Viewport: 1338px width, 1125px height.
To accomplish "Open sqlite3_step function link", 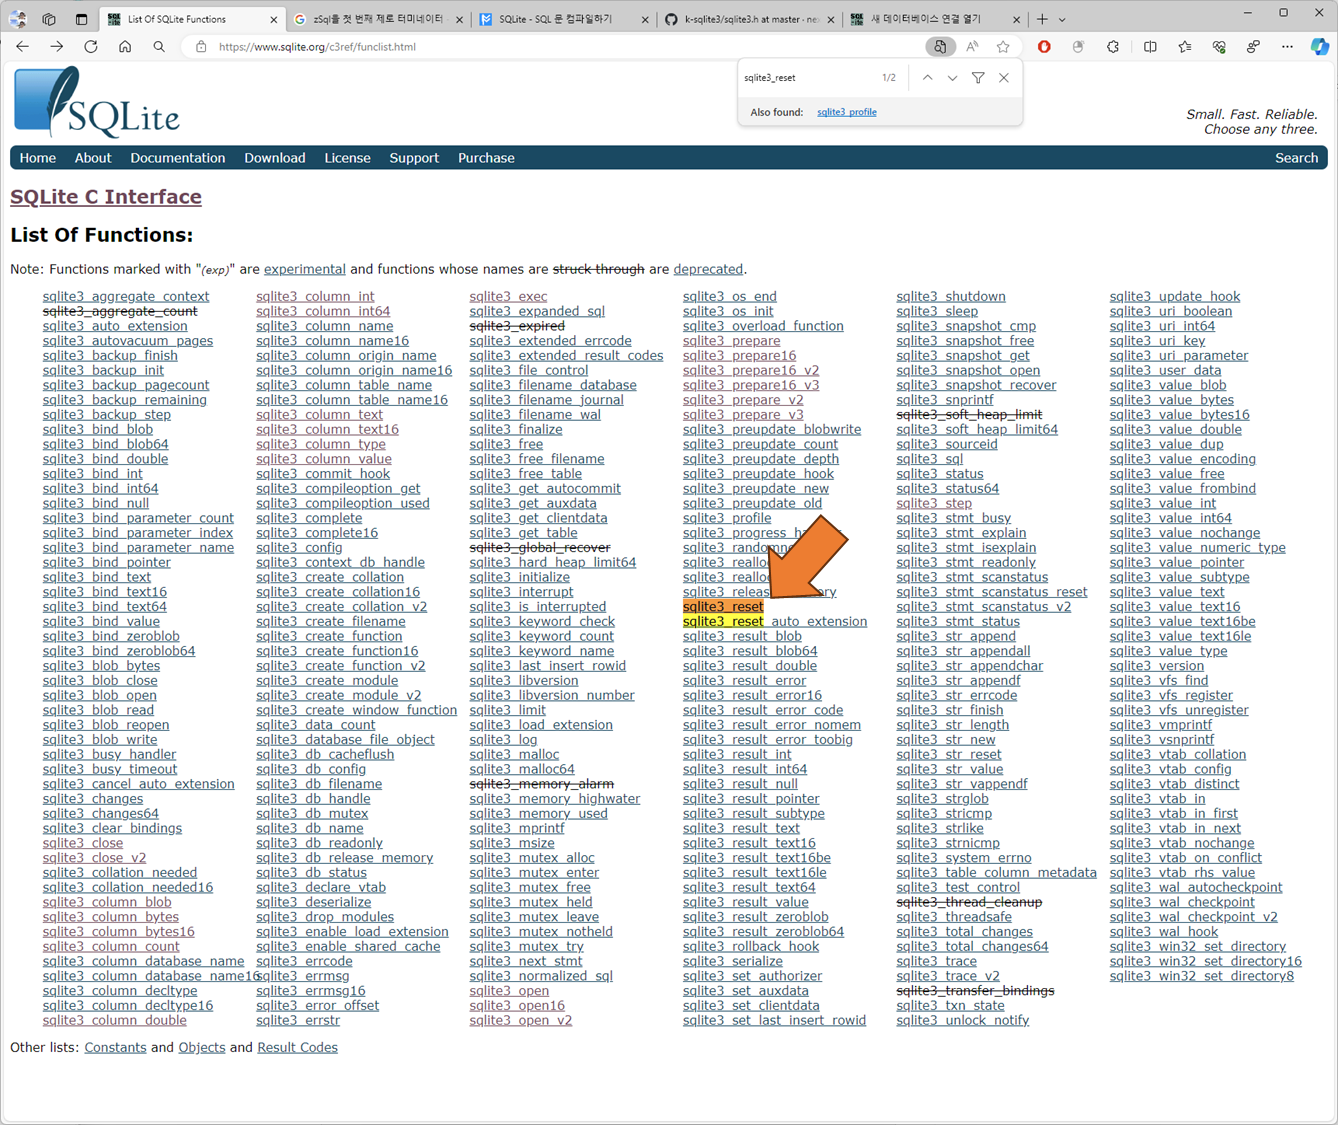I will (934, 504).
